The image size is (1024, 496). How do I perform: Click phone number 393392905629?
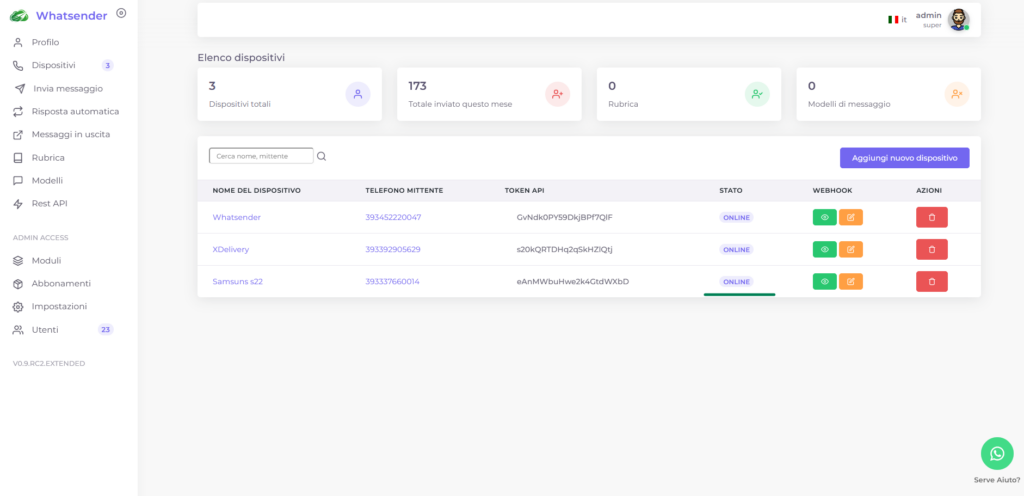[392, 249]
